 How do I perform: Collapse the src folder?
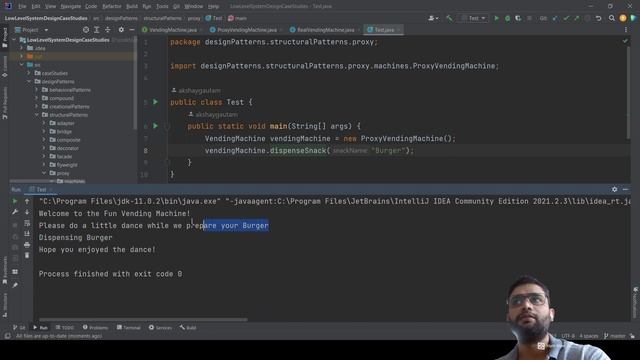click(x=22, y=64)
